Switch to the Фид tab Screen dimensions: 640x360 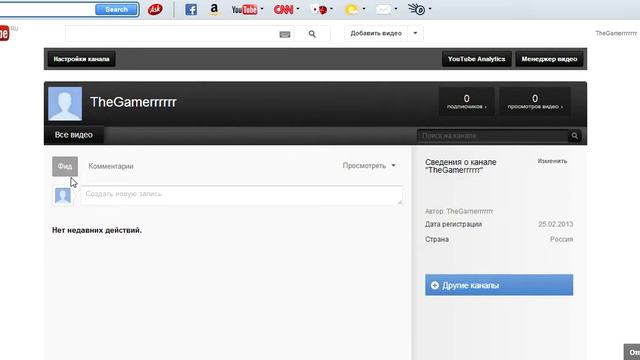[x=65, y=167]
